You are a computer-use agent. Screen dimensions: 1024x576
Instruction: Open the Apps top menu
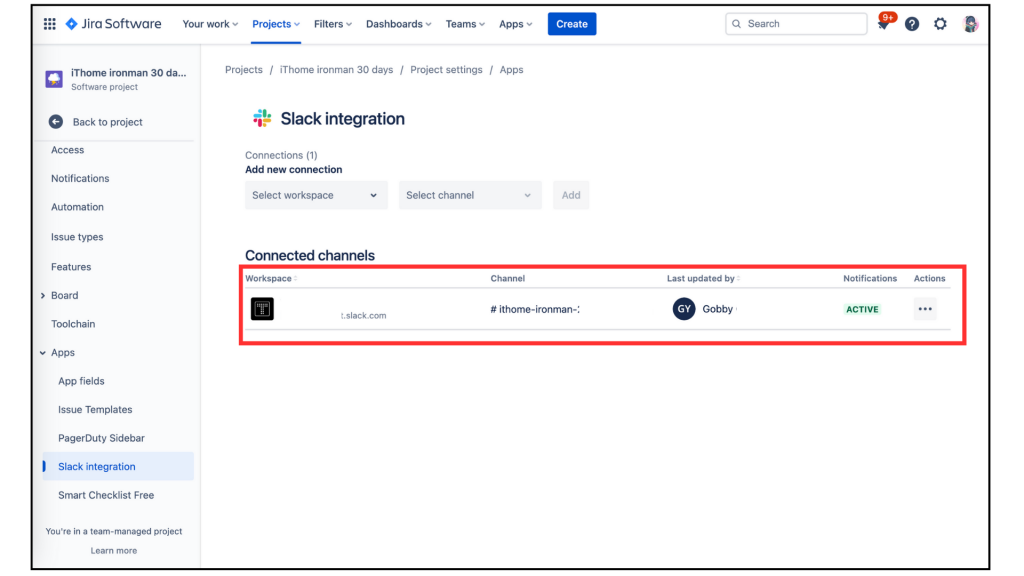(x=515, y=24)
